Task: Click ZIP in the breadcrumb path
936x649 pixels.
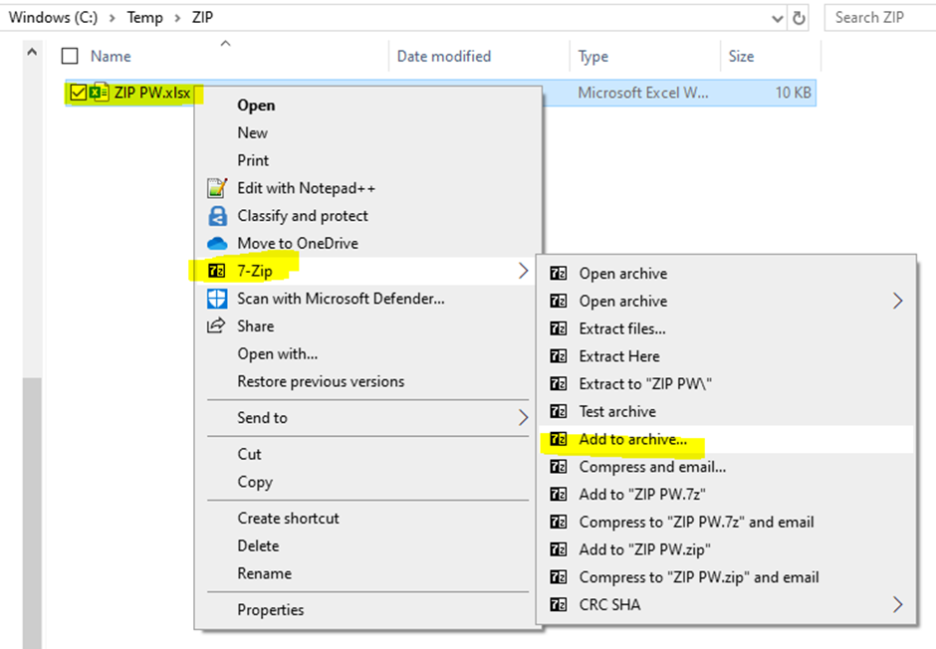Action: point(202,17)
